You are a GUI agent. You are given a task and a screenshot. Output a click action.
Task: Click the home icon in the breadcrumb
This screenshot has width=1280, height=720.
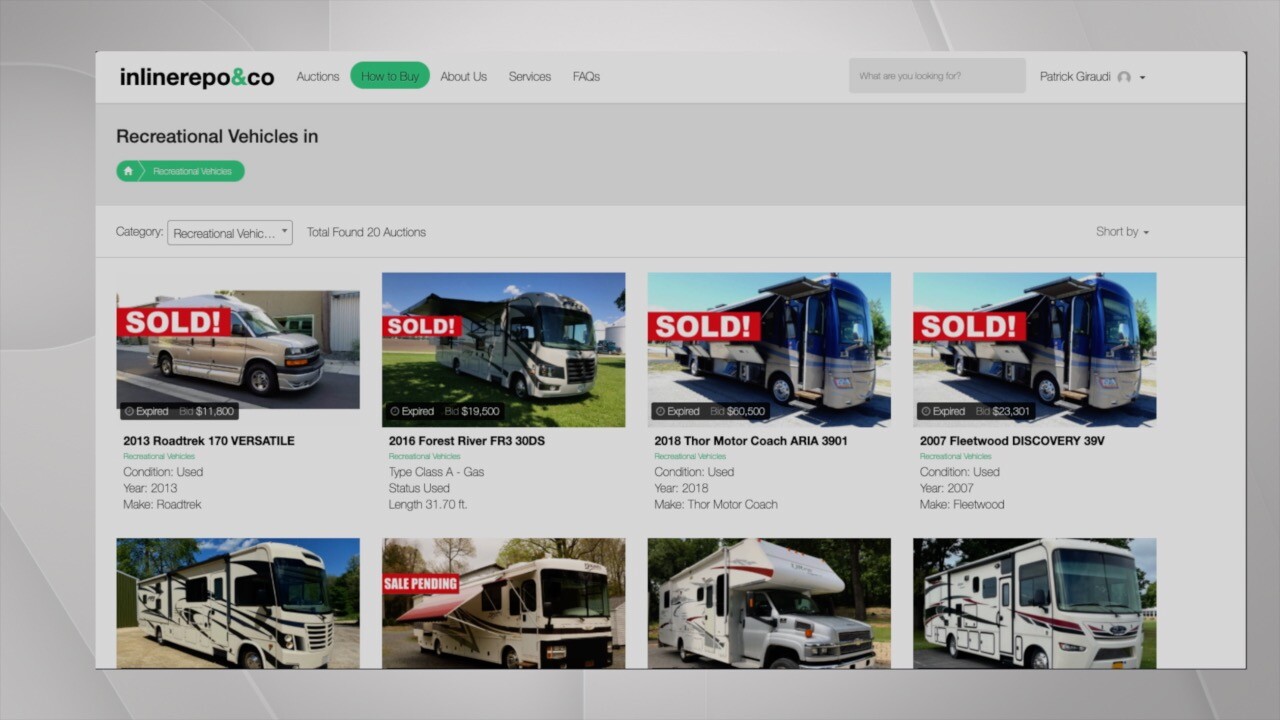click(128, 171)
